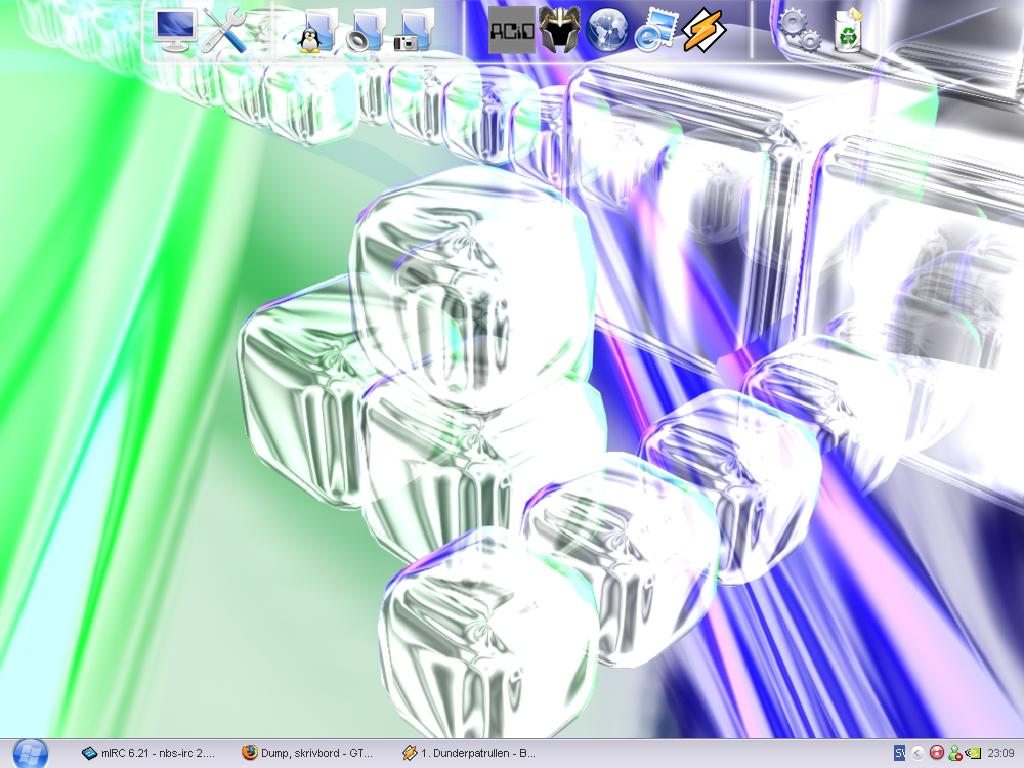
Task: Open the Internet Explorer mail stamp icon
Action: (x=655, y=30)
